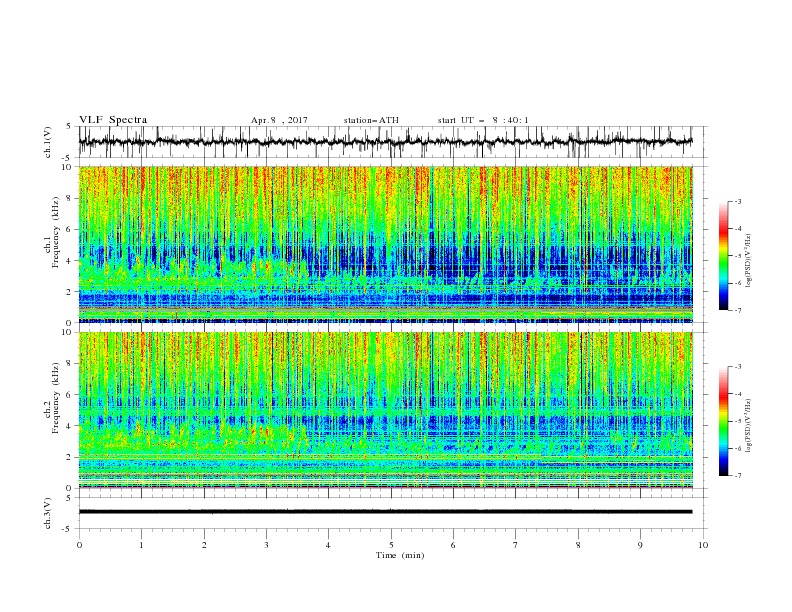
Task: Click the '9' tick on the Time axis
Action: tap(640, 545)
